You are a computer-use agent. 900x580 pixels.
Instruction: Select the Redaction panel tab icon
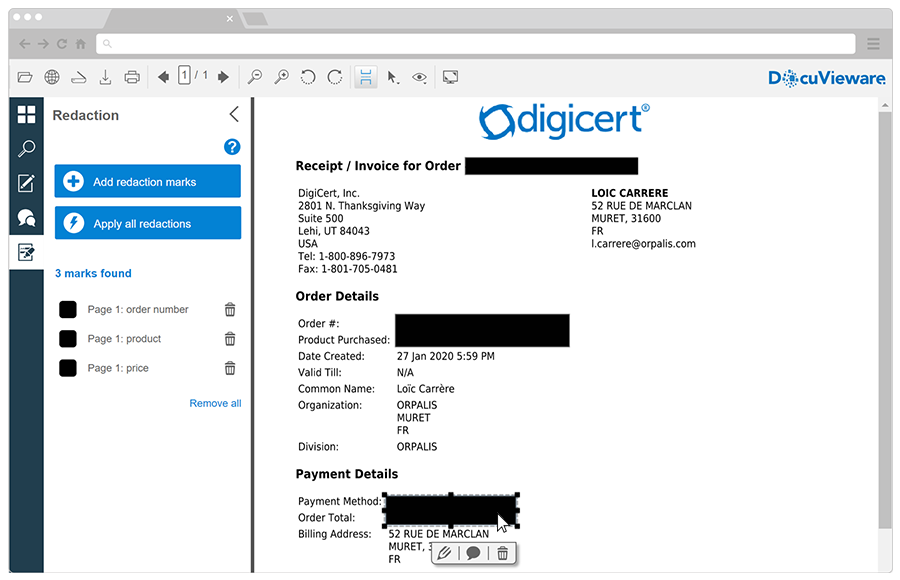[26, 252]
